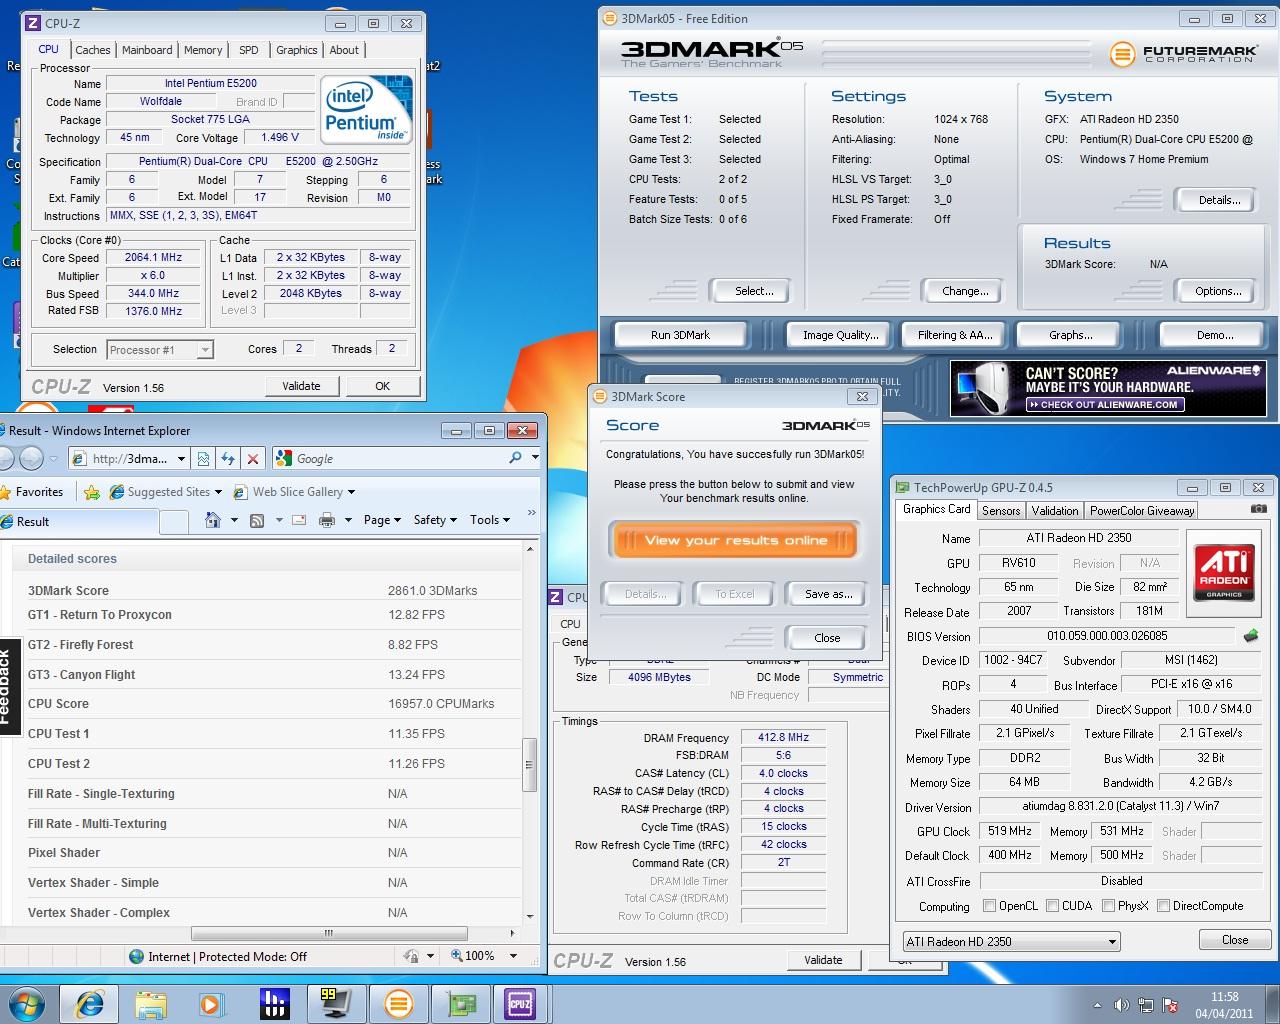Screen dimensions: 1280x1024
Task: Click the GPU-Z screenshot camera icon
Action: click(1258, 509)
